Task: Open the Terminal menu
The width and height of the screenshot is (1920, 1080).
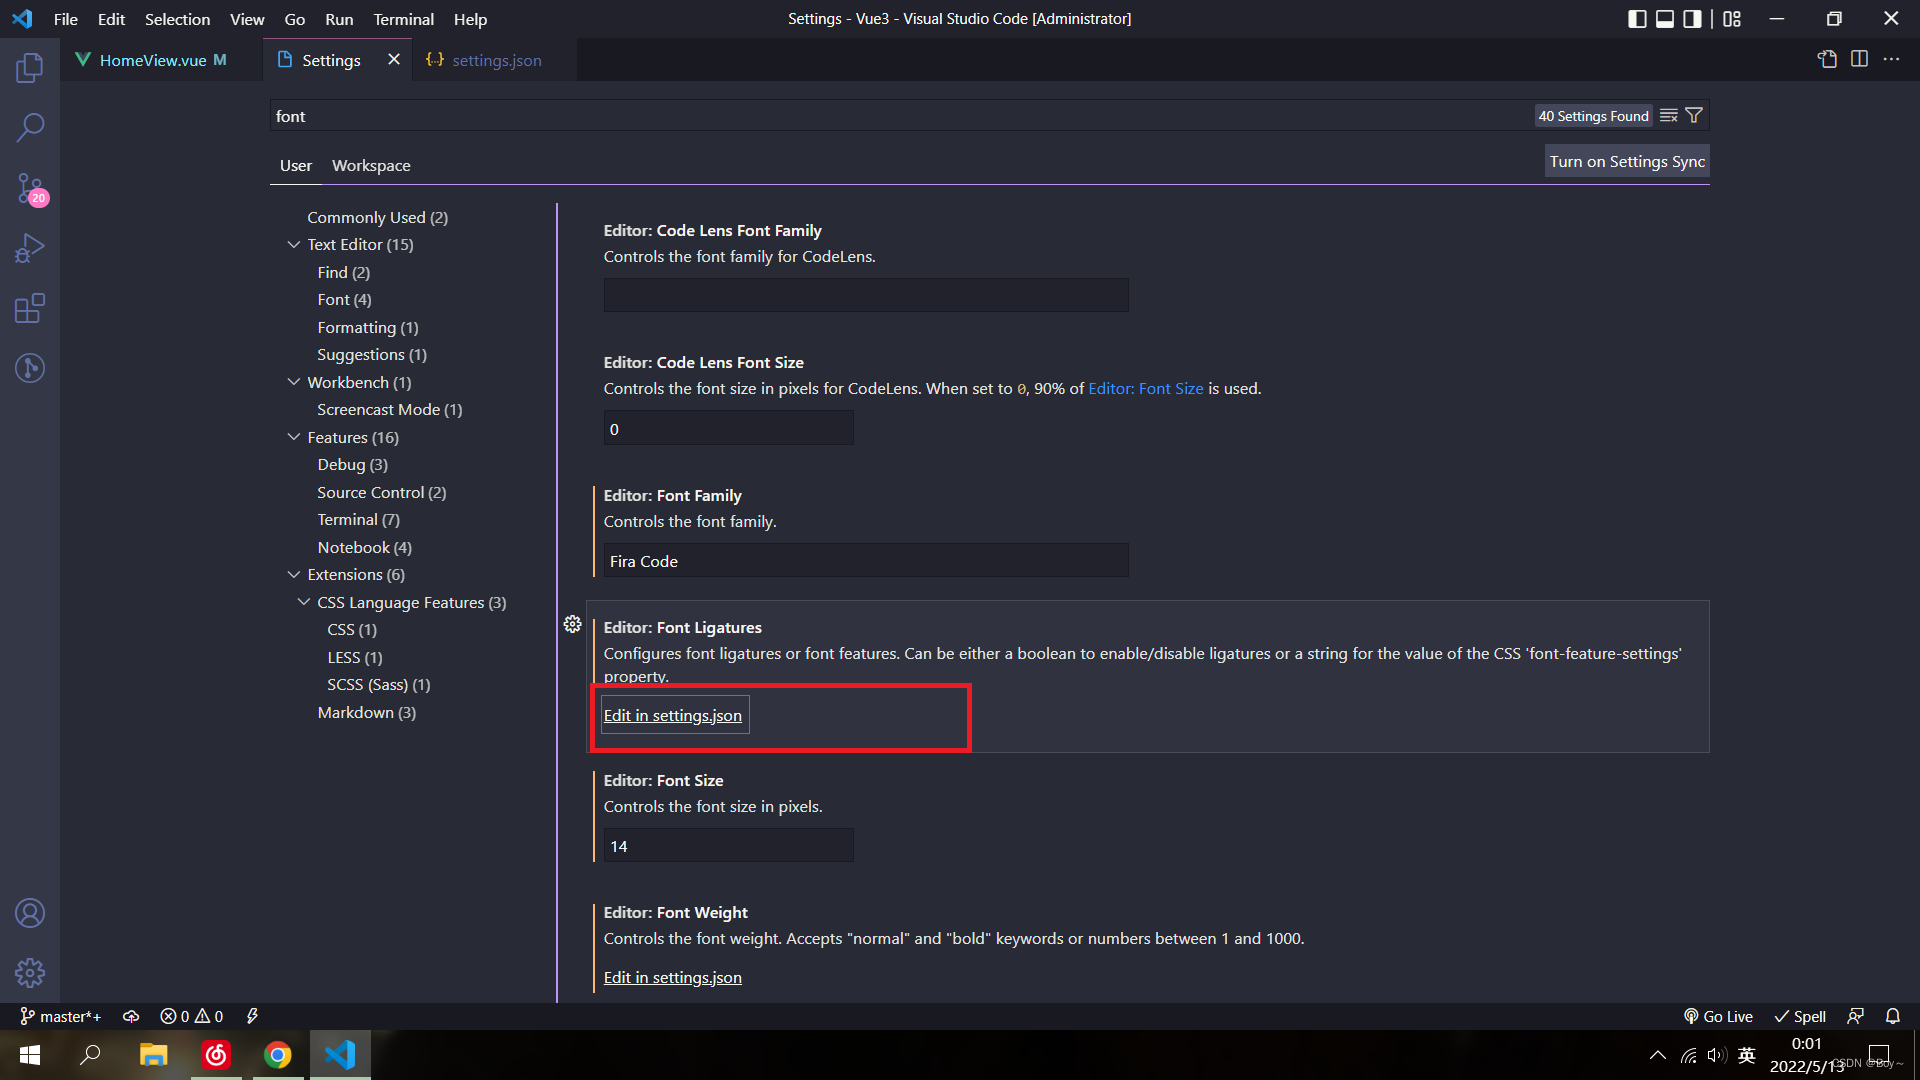Action: coord(403,19)
